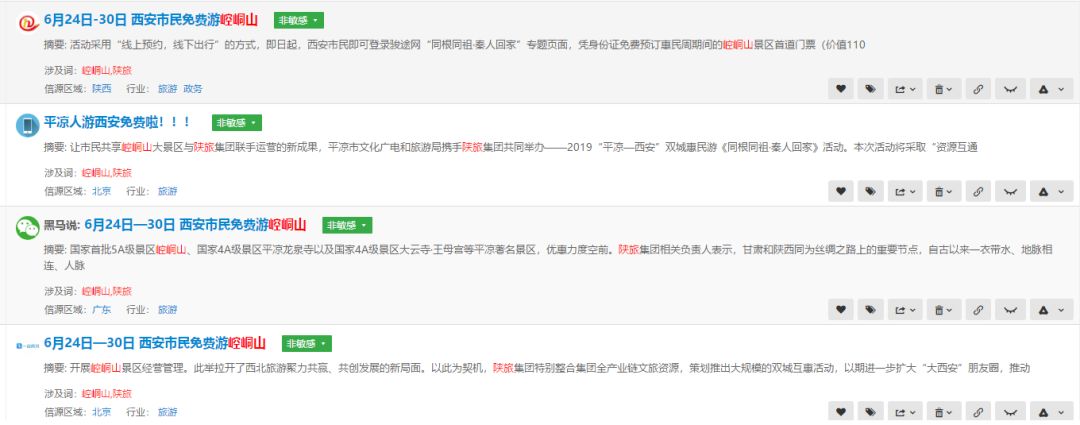Open share dropdown for the 陕西-sourced article
The width and height of the screenshot is (1080, 425).
905,89
